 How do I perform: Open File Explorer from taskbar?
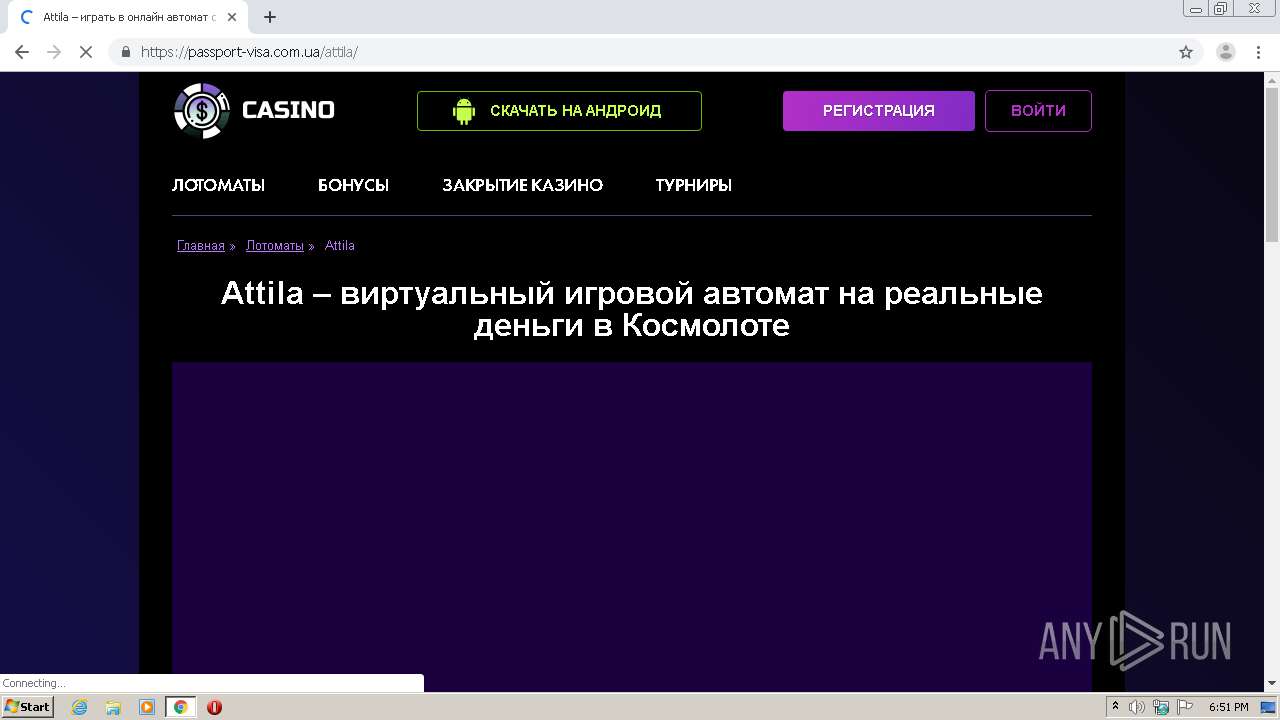click(x=113, y=707)
